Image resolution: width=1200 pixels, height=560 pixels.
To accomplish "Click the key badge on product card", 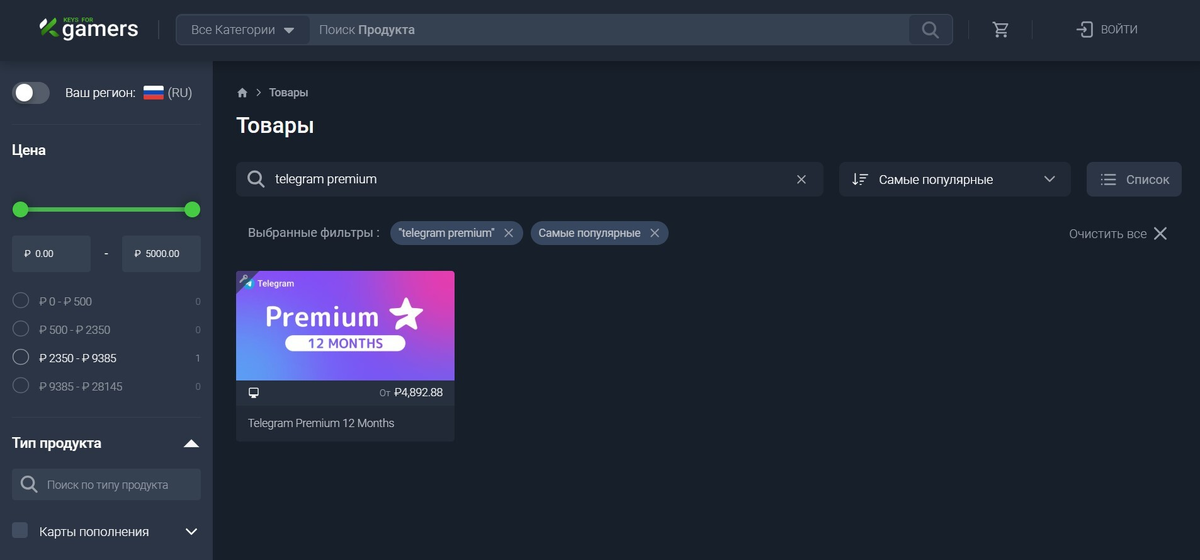I will click(243, 278).
